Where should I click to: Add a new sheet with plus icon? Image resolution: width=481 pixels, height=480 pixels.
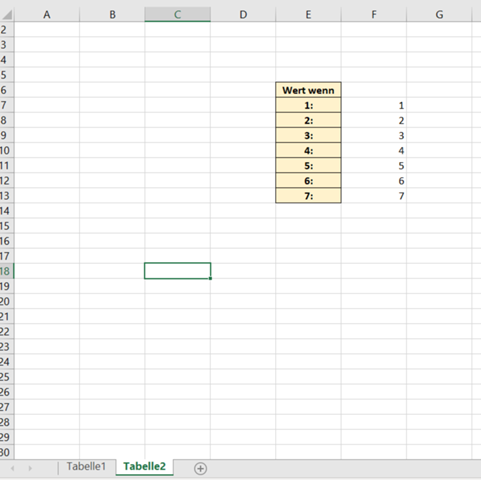[200, 468]
